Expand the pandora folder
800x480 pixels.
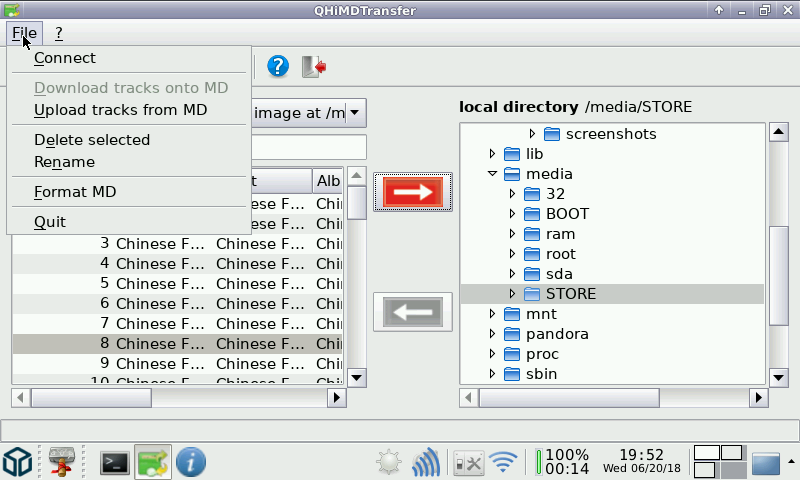492,334
